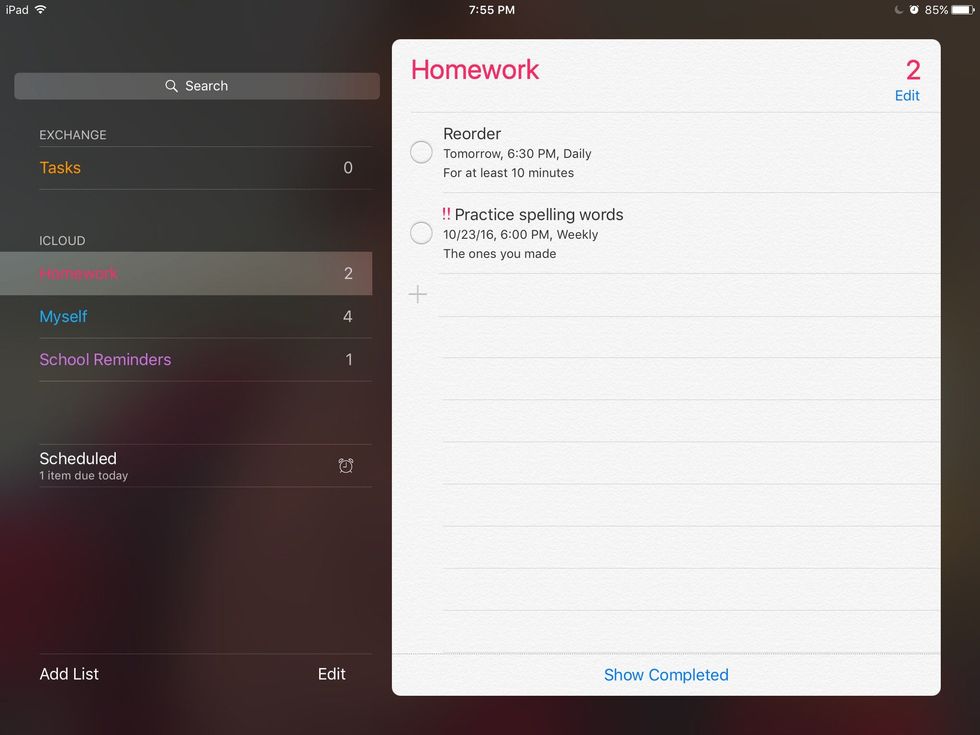The image size is (980, 735).
Task: Complete the Practice spelling words reminder
Action: point(422,233)
